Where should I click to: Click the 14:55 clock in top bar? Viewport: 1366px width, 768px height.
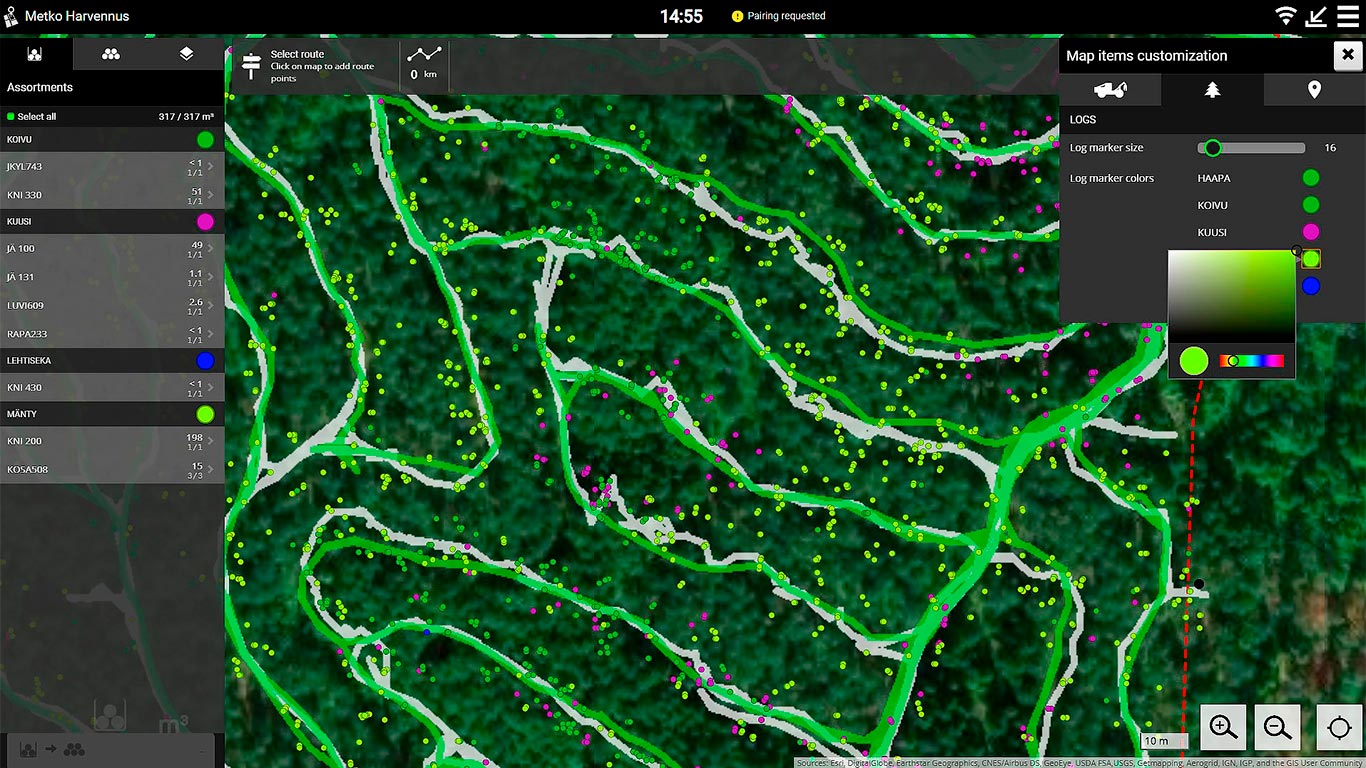pyautogui.click(x=681, y=16)
